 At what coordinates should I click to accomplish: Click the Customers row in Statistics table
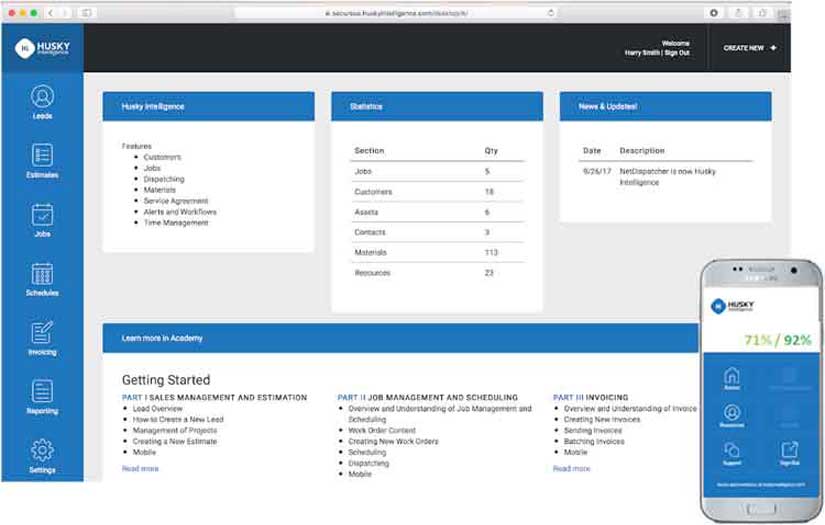click(x=437, y=191)
